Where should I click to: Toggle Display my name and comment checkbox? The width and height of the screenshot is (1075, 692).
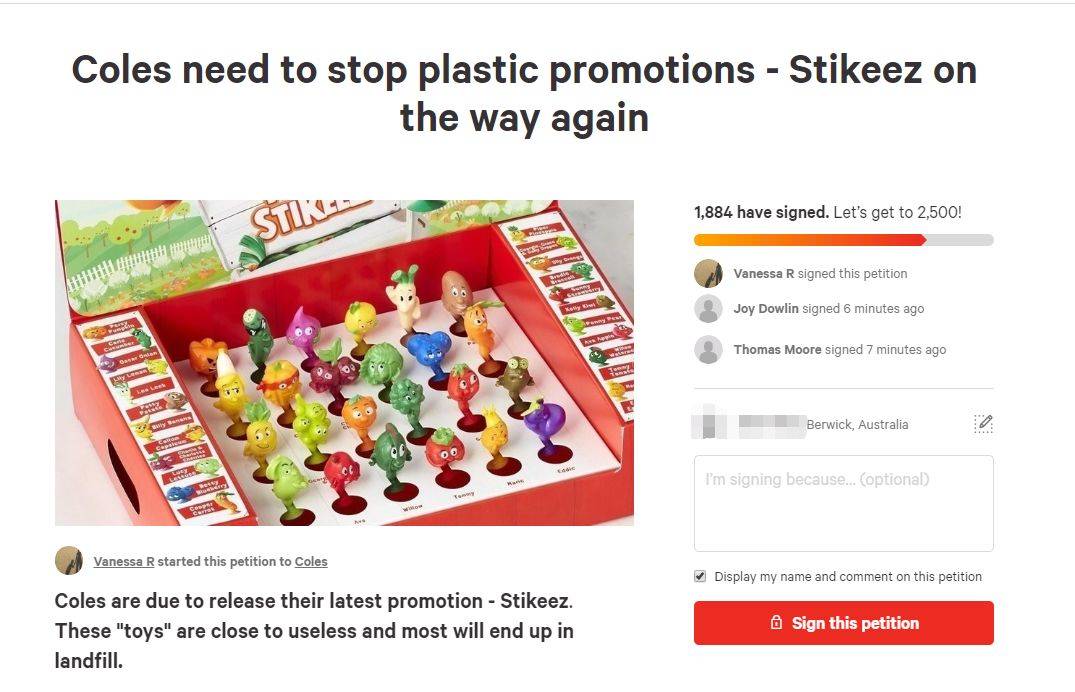coord(700,576)
